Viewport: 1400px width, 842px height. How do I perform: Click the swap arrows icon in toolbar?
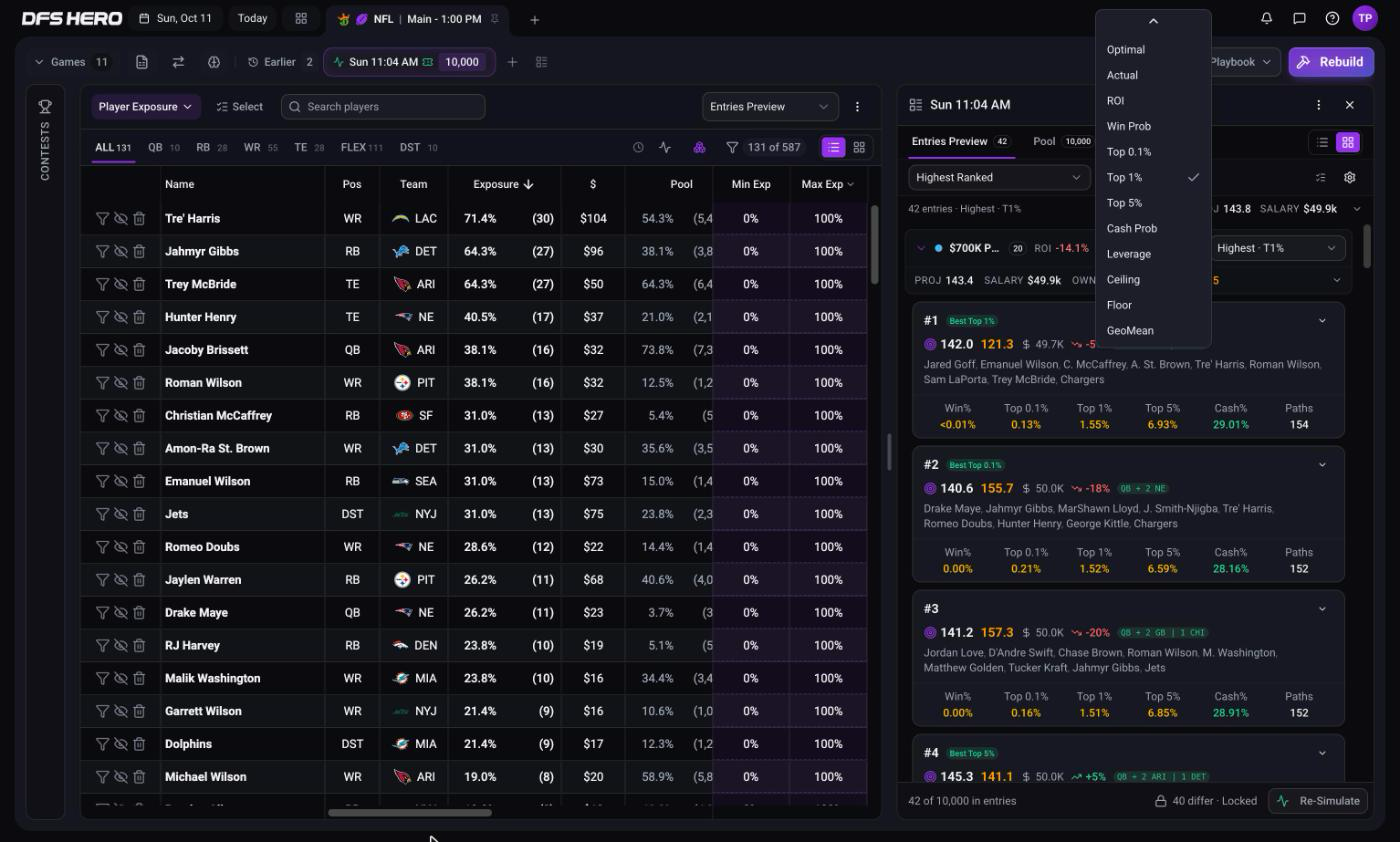(x=178, y=62)
